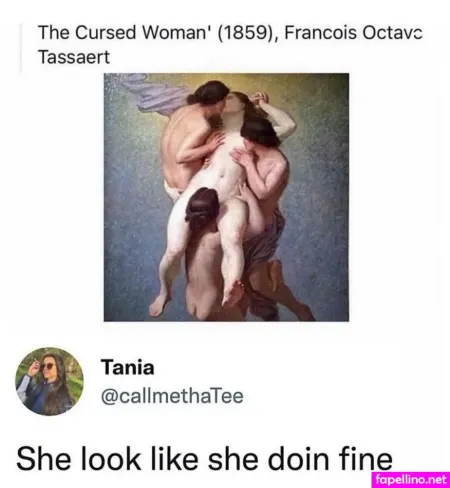450x488 pixels.
Task: Click the artist name 'Francois Octave' in the caption
Action: tap(353, 32)
